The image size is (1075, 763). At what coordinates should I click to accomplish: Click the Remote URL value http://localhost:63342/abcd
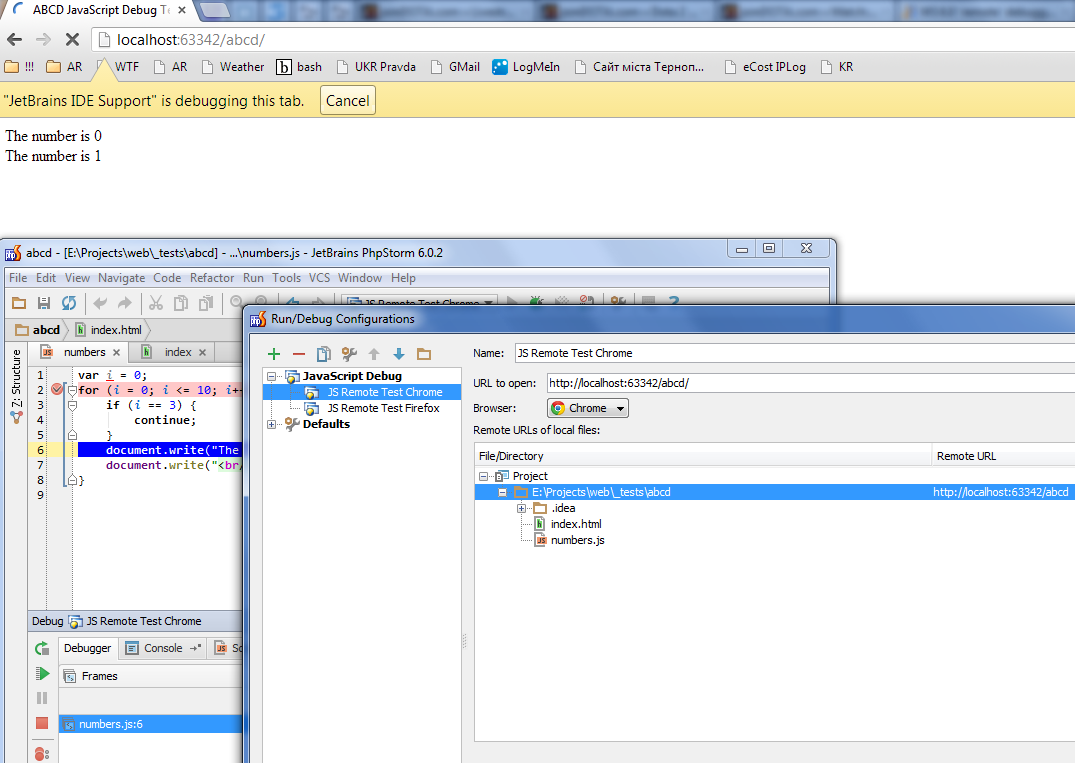(1000, 492)
